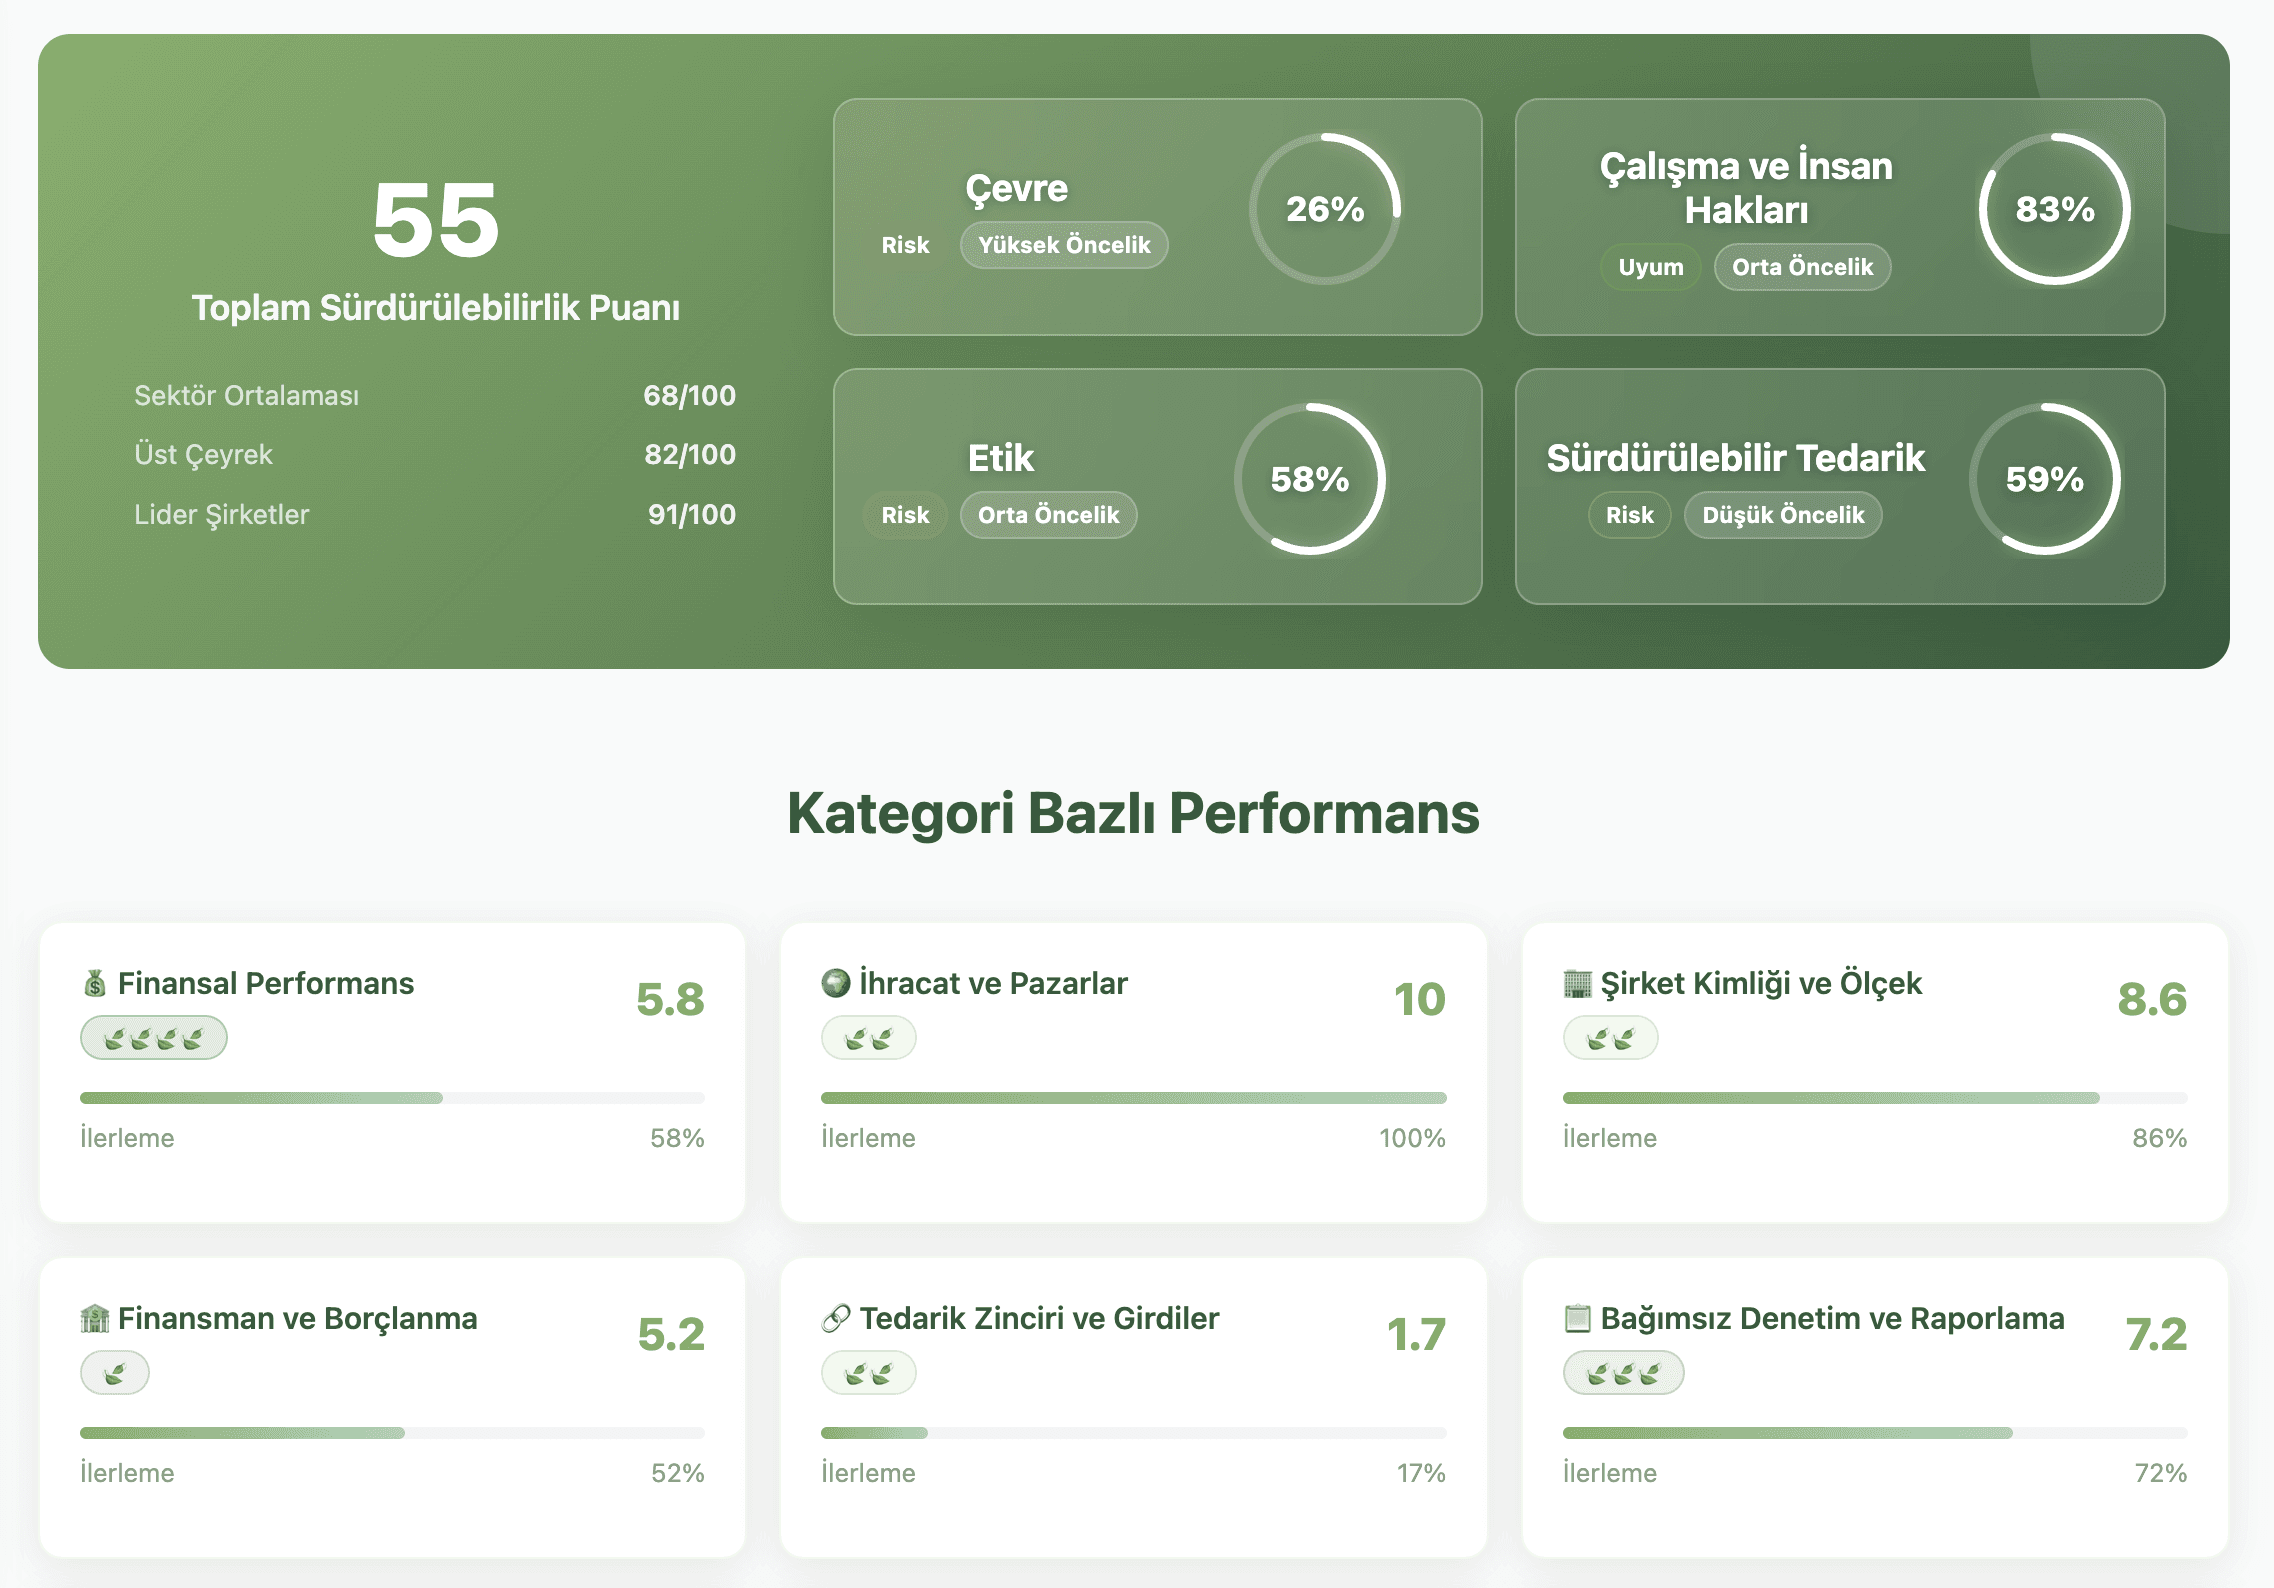Select the money bag icon on Finansal Performans

(95, 984)
